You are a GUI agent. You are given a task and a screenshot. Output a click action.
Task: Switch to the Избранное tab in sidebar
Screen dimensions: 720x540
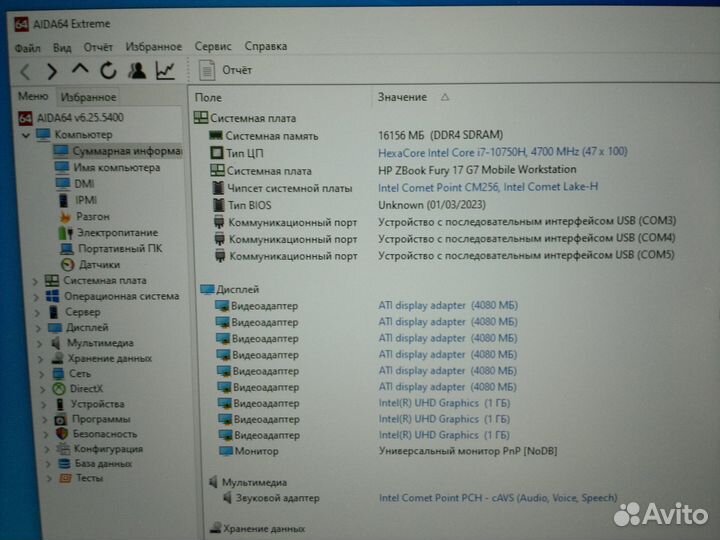pyautogui.click(x=88, y=97)
